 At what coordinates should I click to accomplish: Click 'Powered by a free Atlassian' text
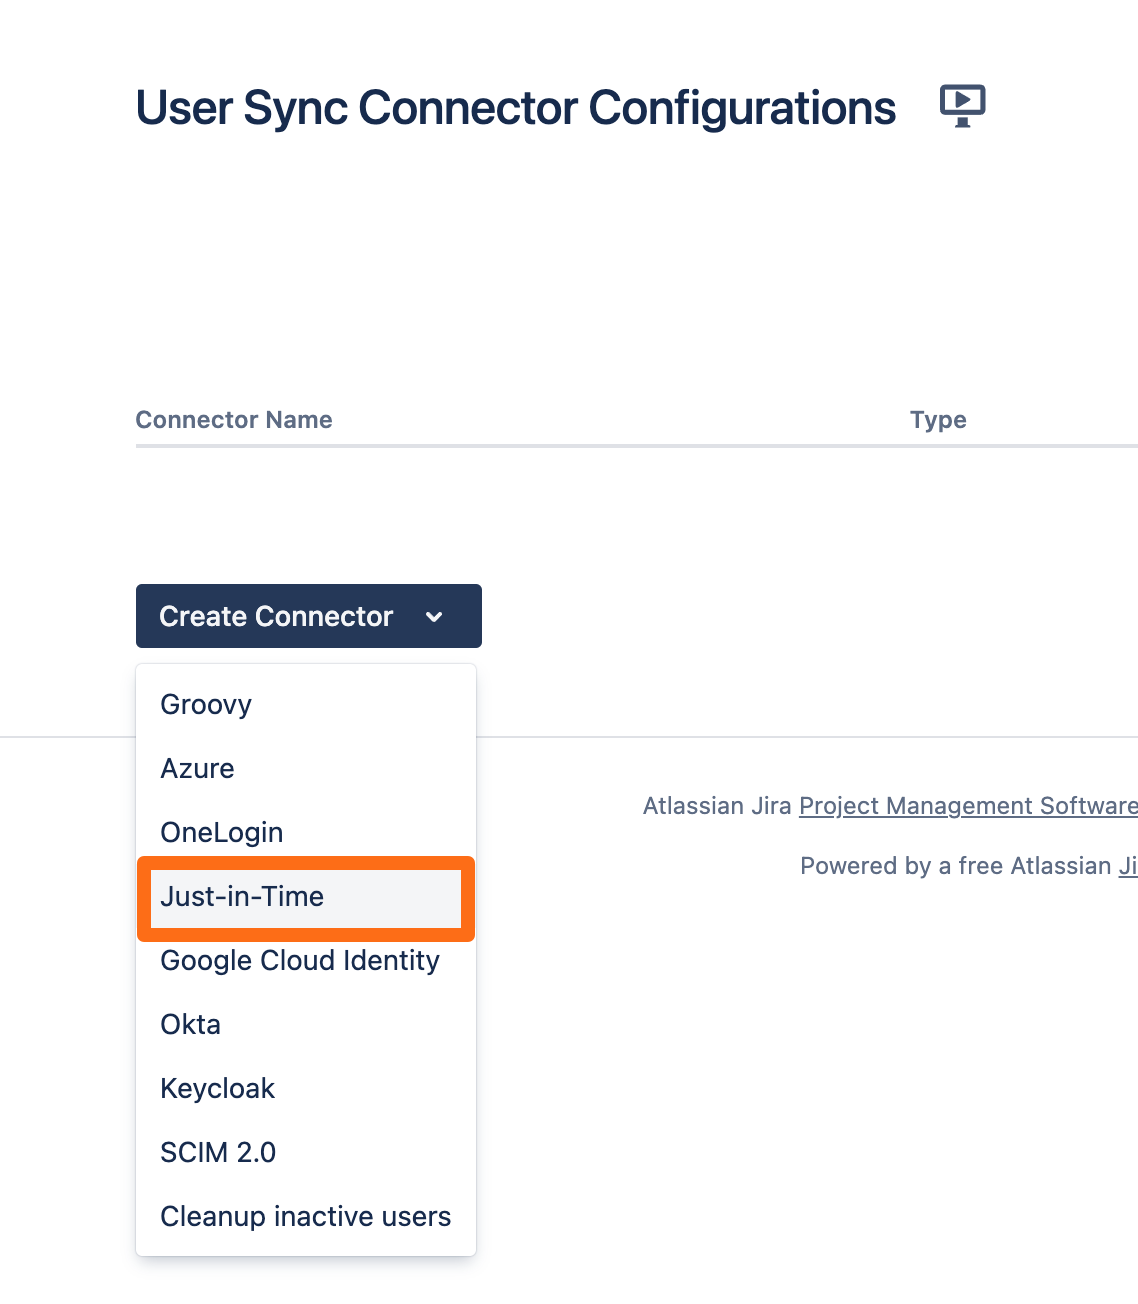[x=955, y=866]
